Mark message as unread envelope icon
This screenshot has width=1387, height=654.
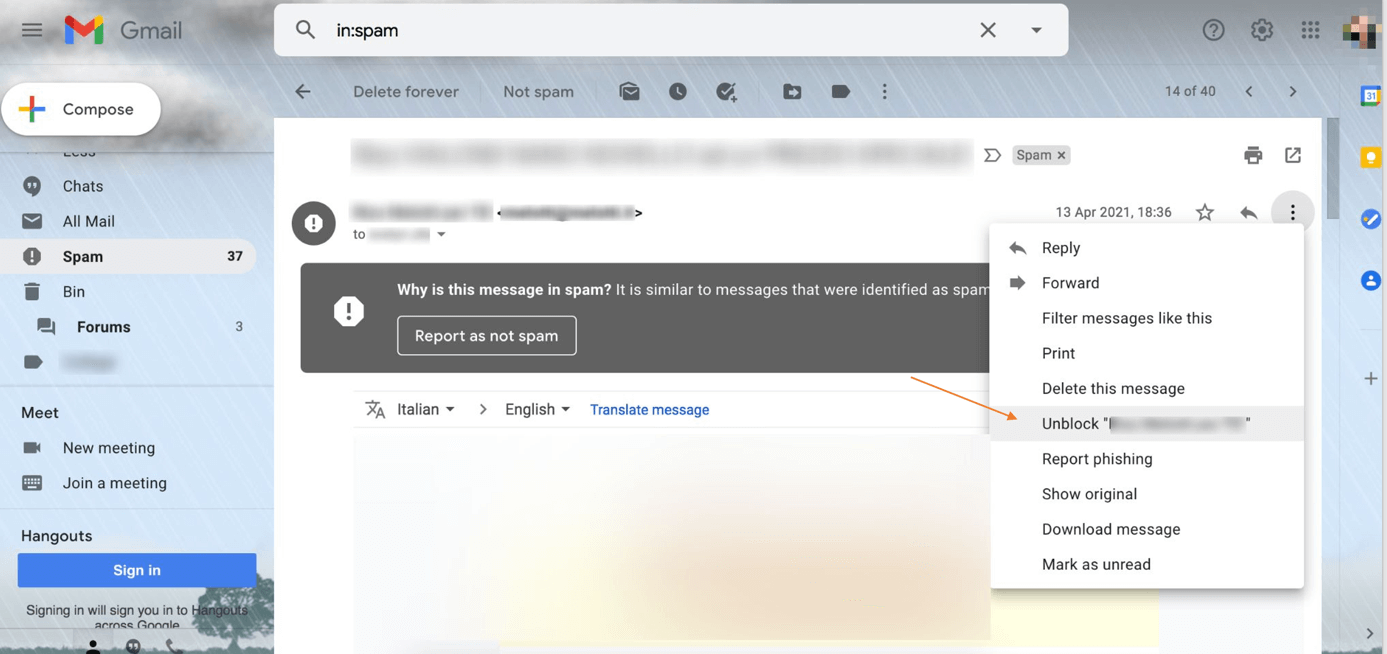[x=629, y=91]
